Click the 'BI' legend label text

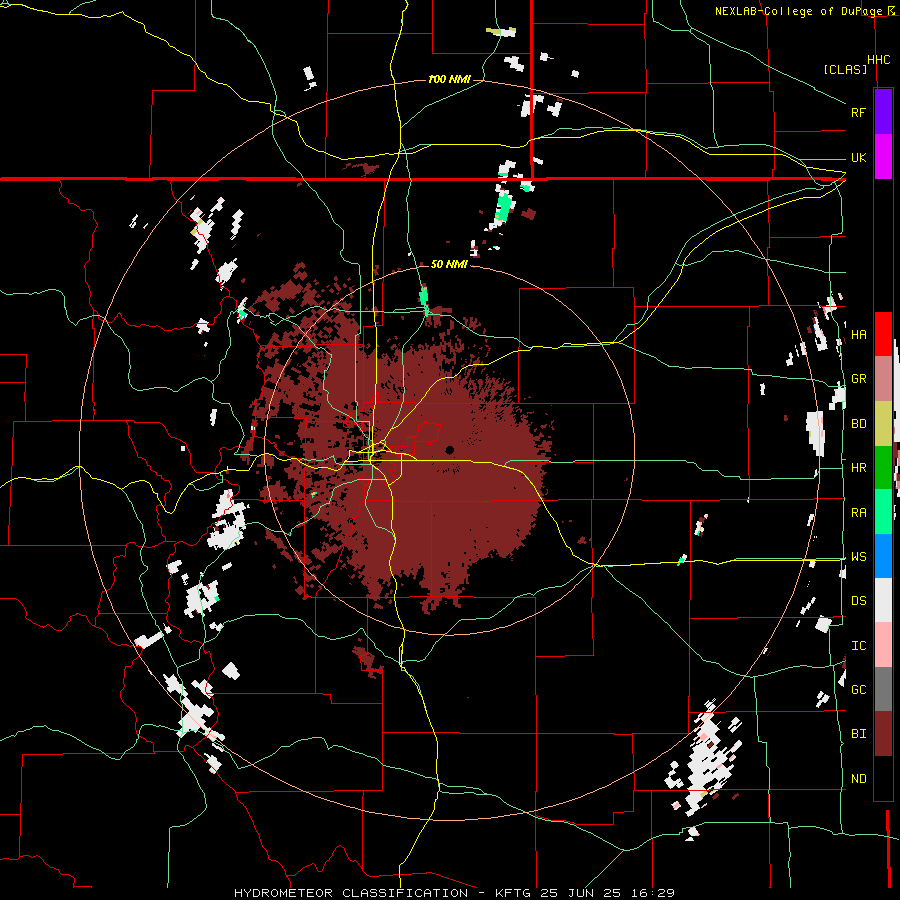click(858, 734)
